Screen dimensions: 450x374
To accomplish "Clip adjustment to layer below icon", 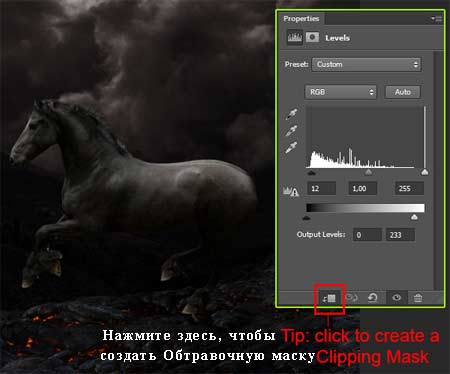I will [x=329, y=298].
